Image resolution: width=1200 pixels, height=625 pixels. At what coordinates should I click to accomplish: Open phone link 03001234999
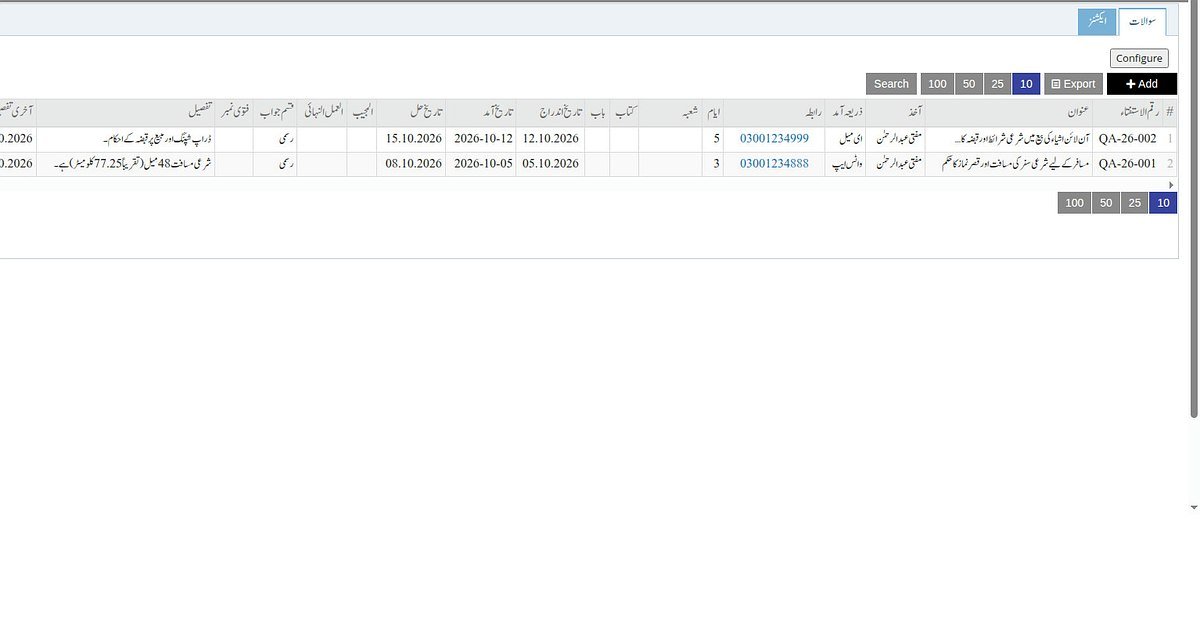pyautogui.click(x=774, y=139)
